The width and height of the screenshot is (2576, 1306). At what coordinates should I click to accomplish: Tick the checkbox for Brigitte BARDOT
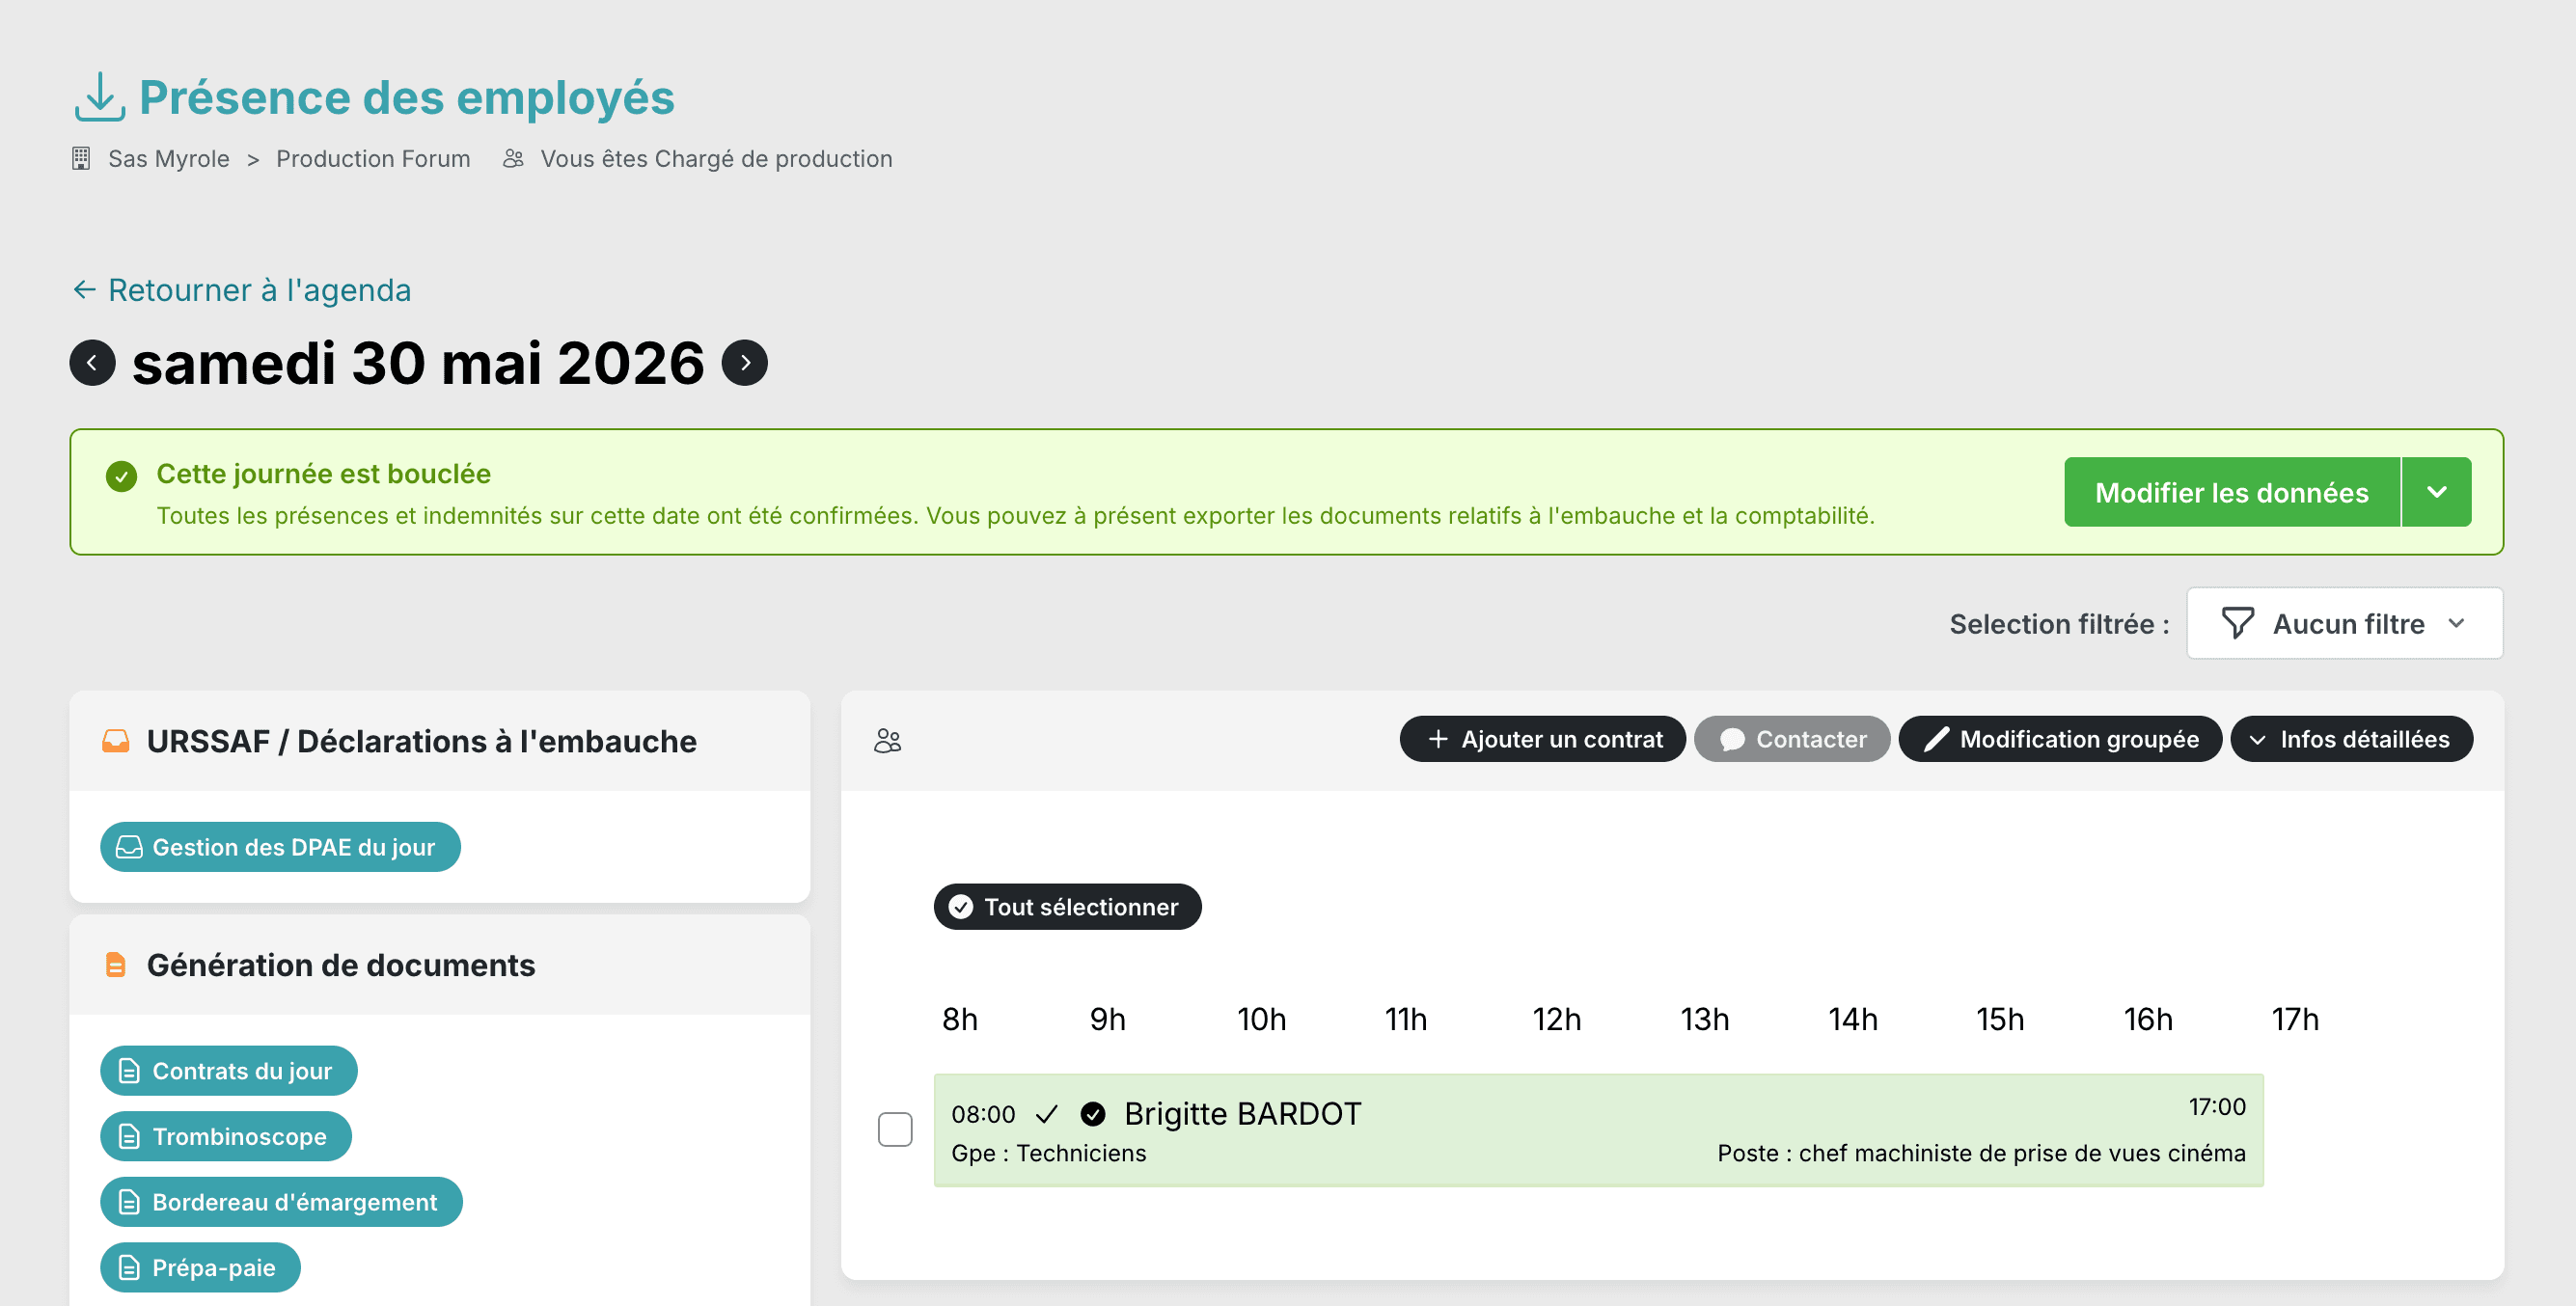pos(895,1130)
